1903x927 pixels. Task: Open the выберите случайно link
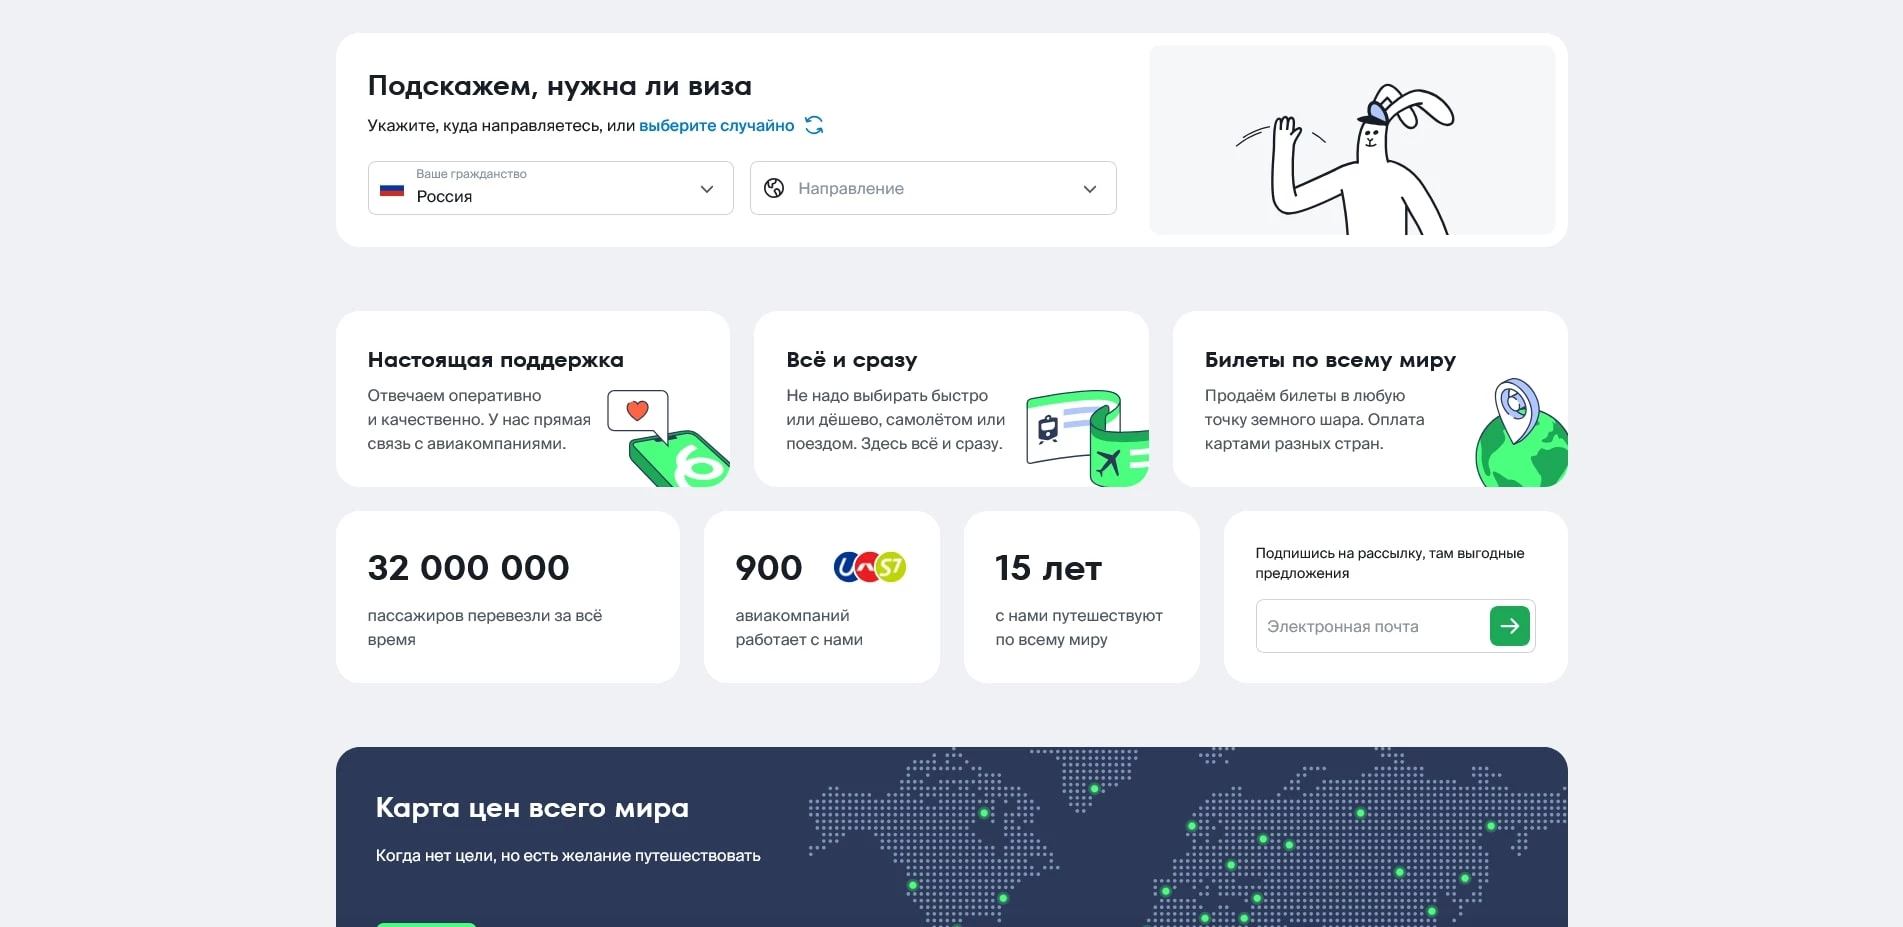click(x=716, y=125)
